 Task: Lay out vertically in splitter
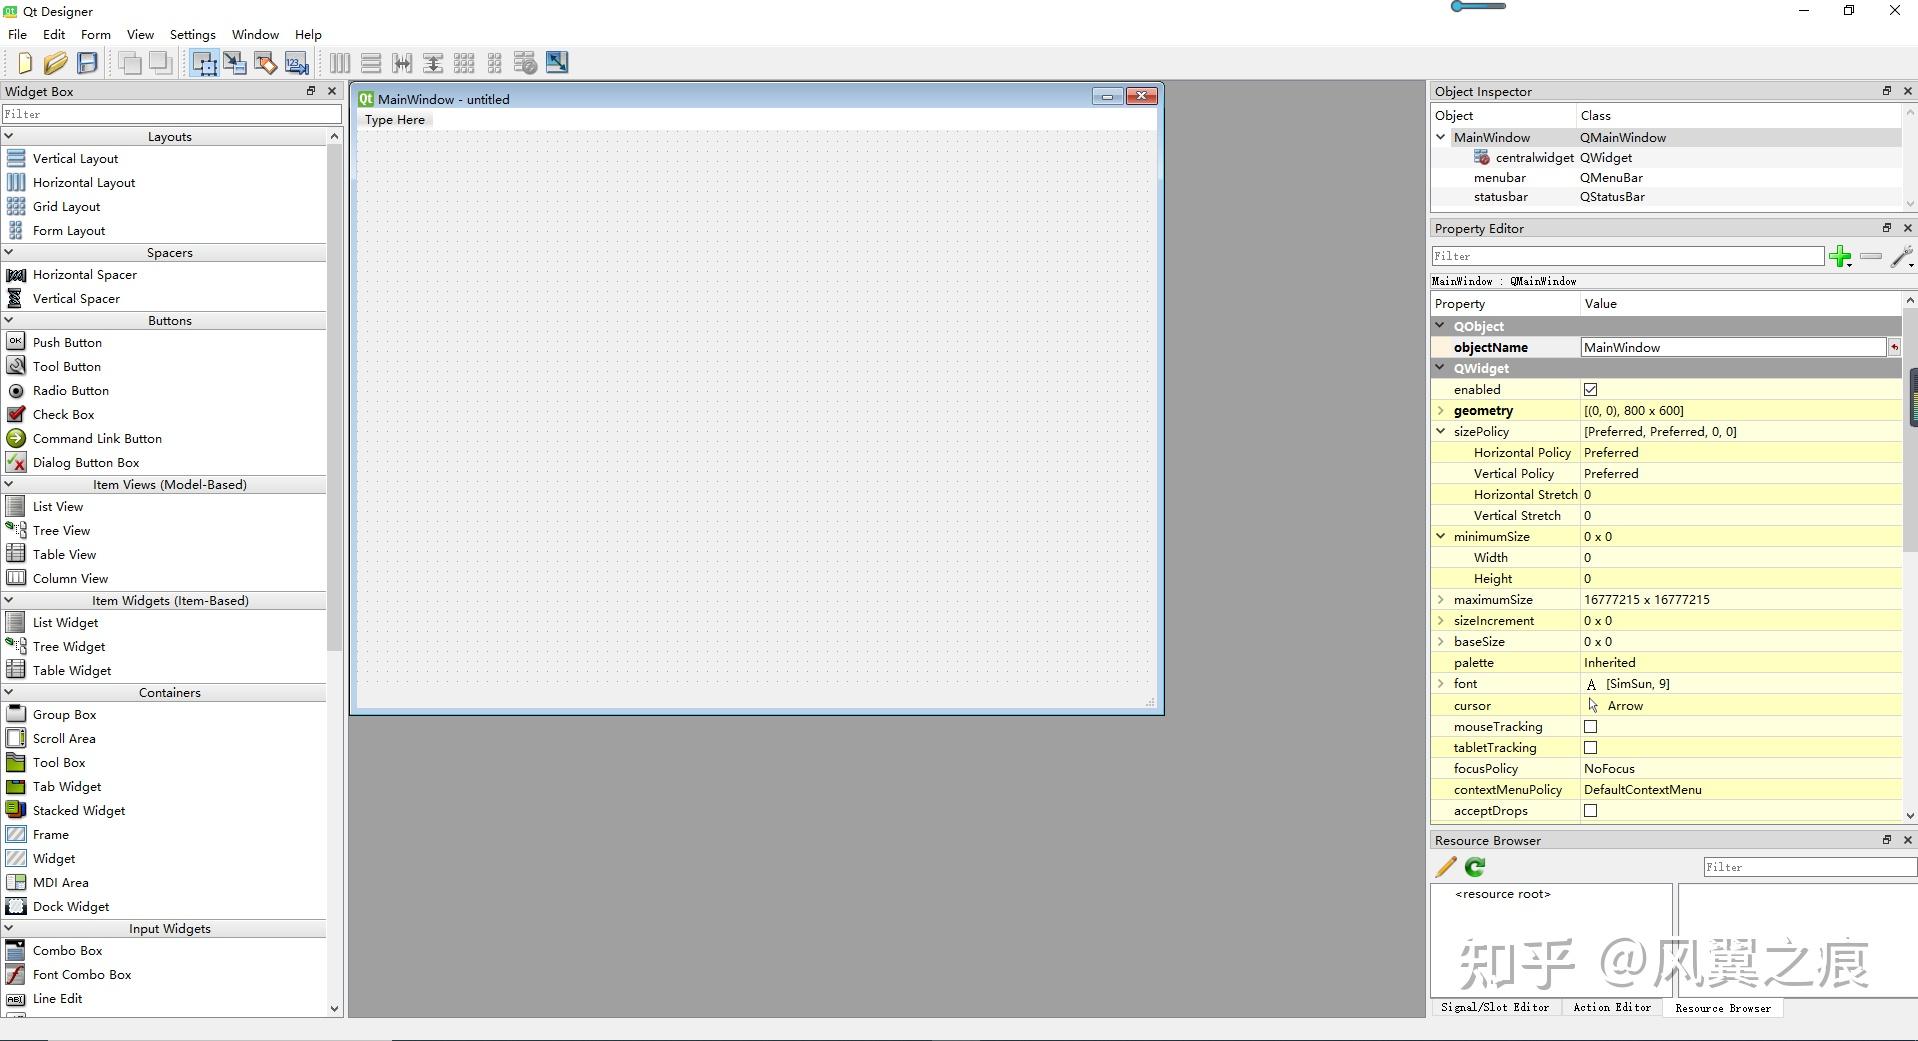(x=433, y=63)
